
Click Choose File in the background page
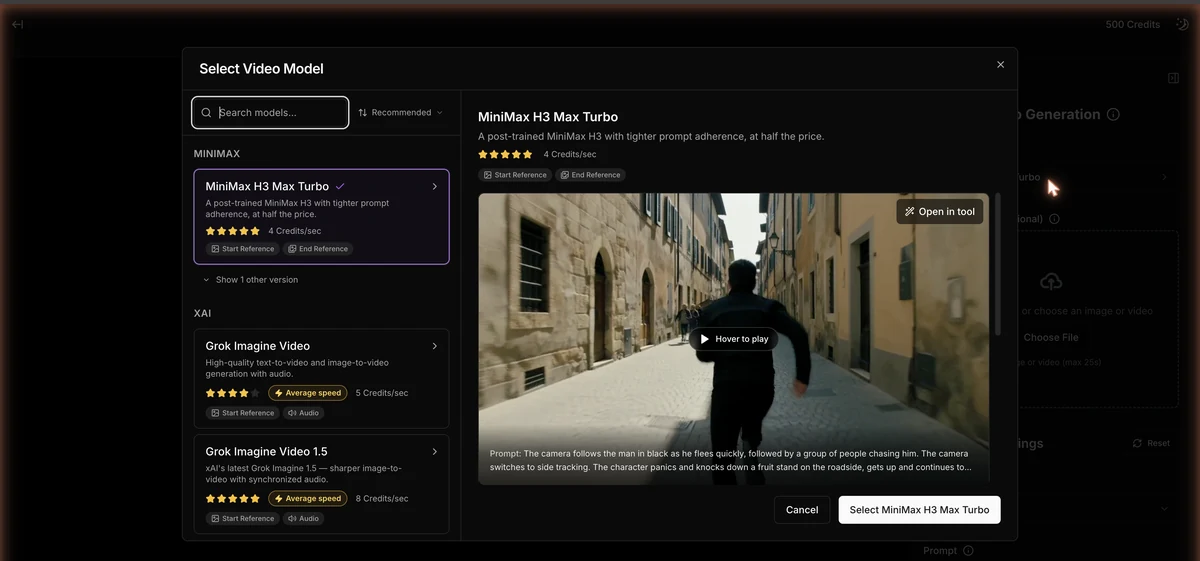pyautogui.click(x=1051, y=338)
